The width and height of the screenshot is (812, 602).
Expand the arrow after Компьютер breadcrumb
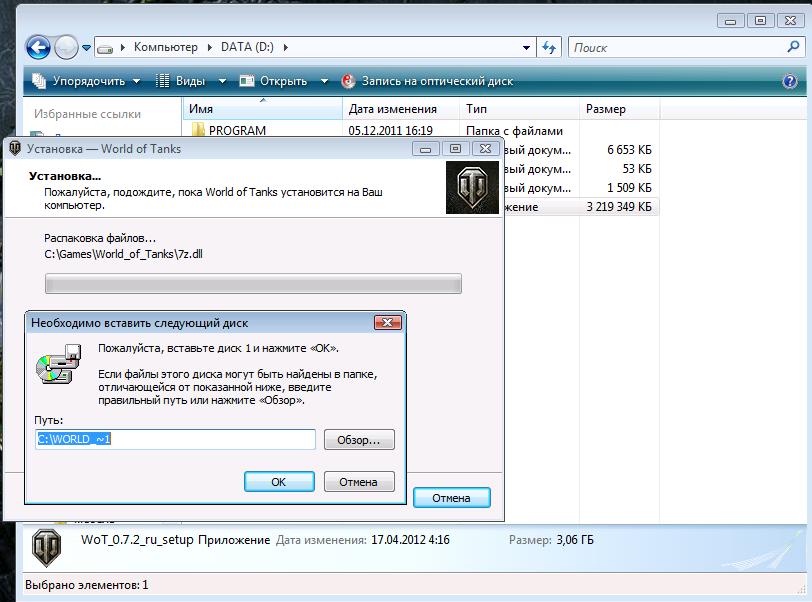[210, 48]
